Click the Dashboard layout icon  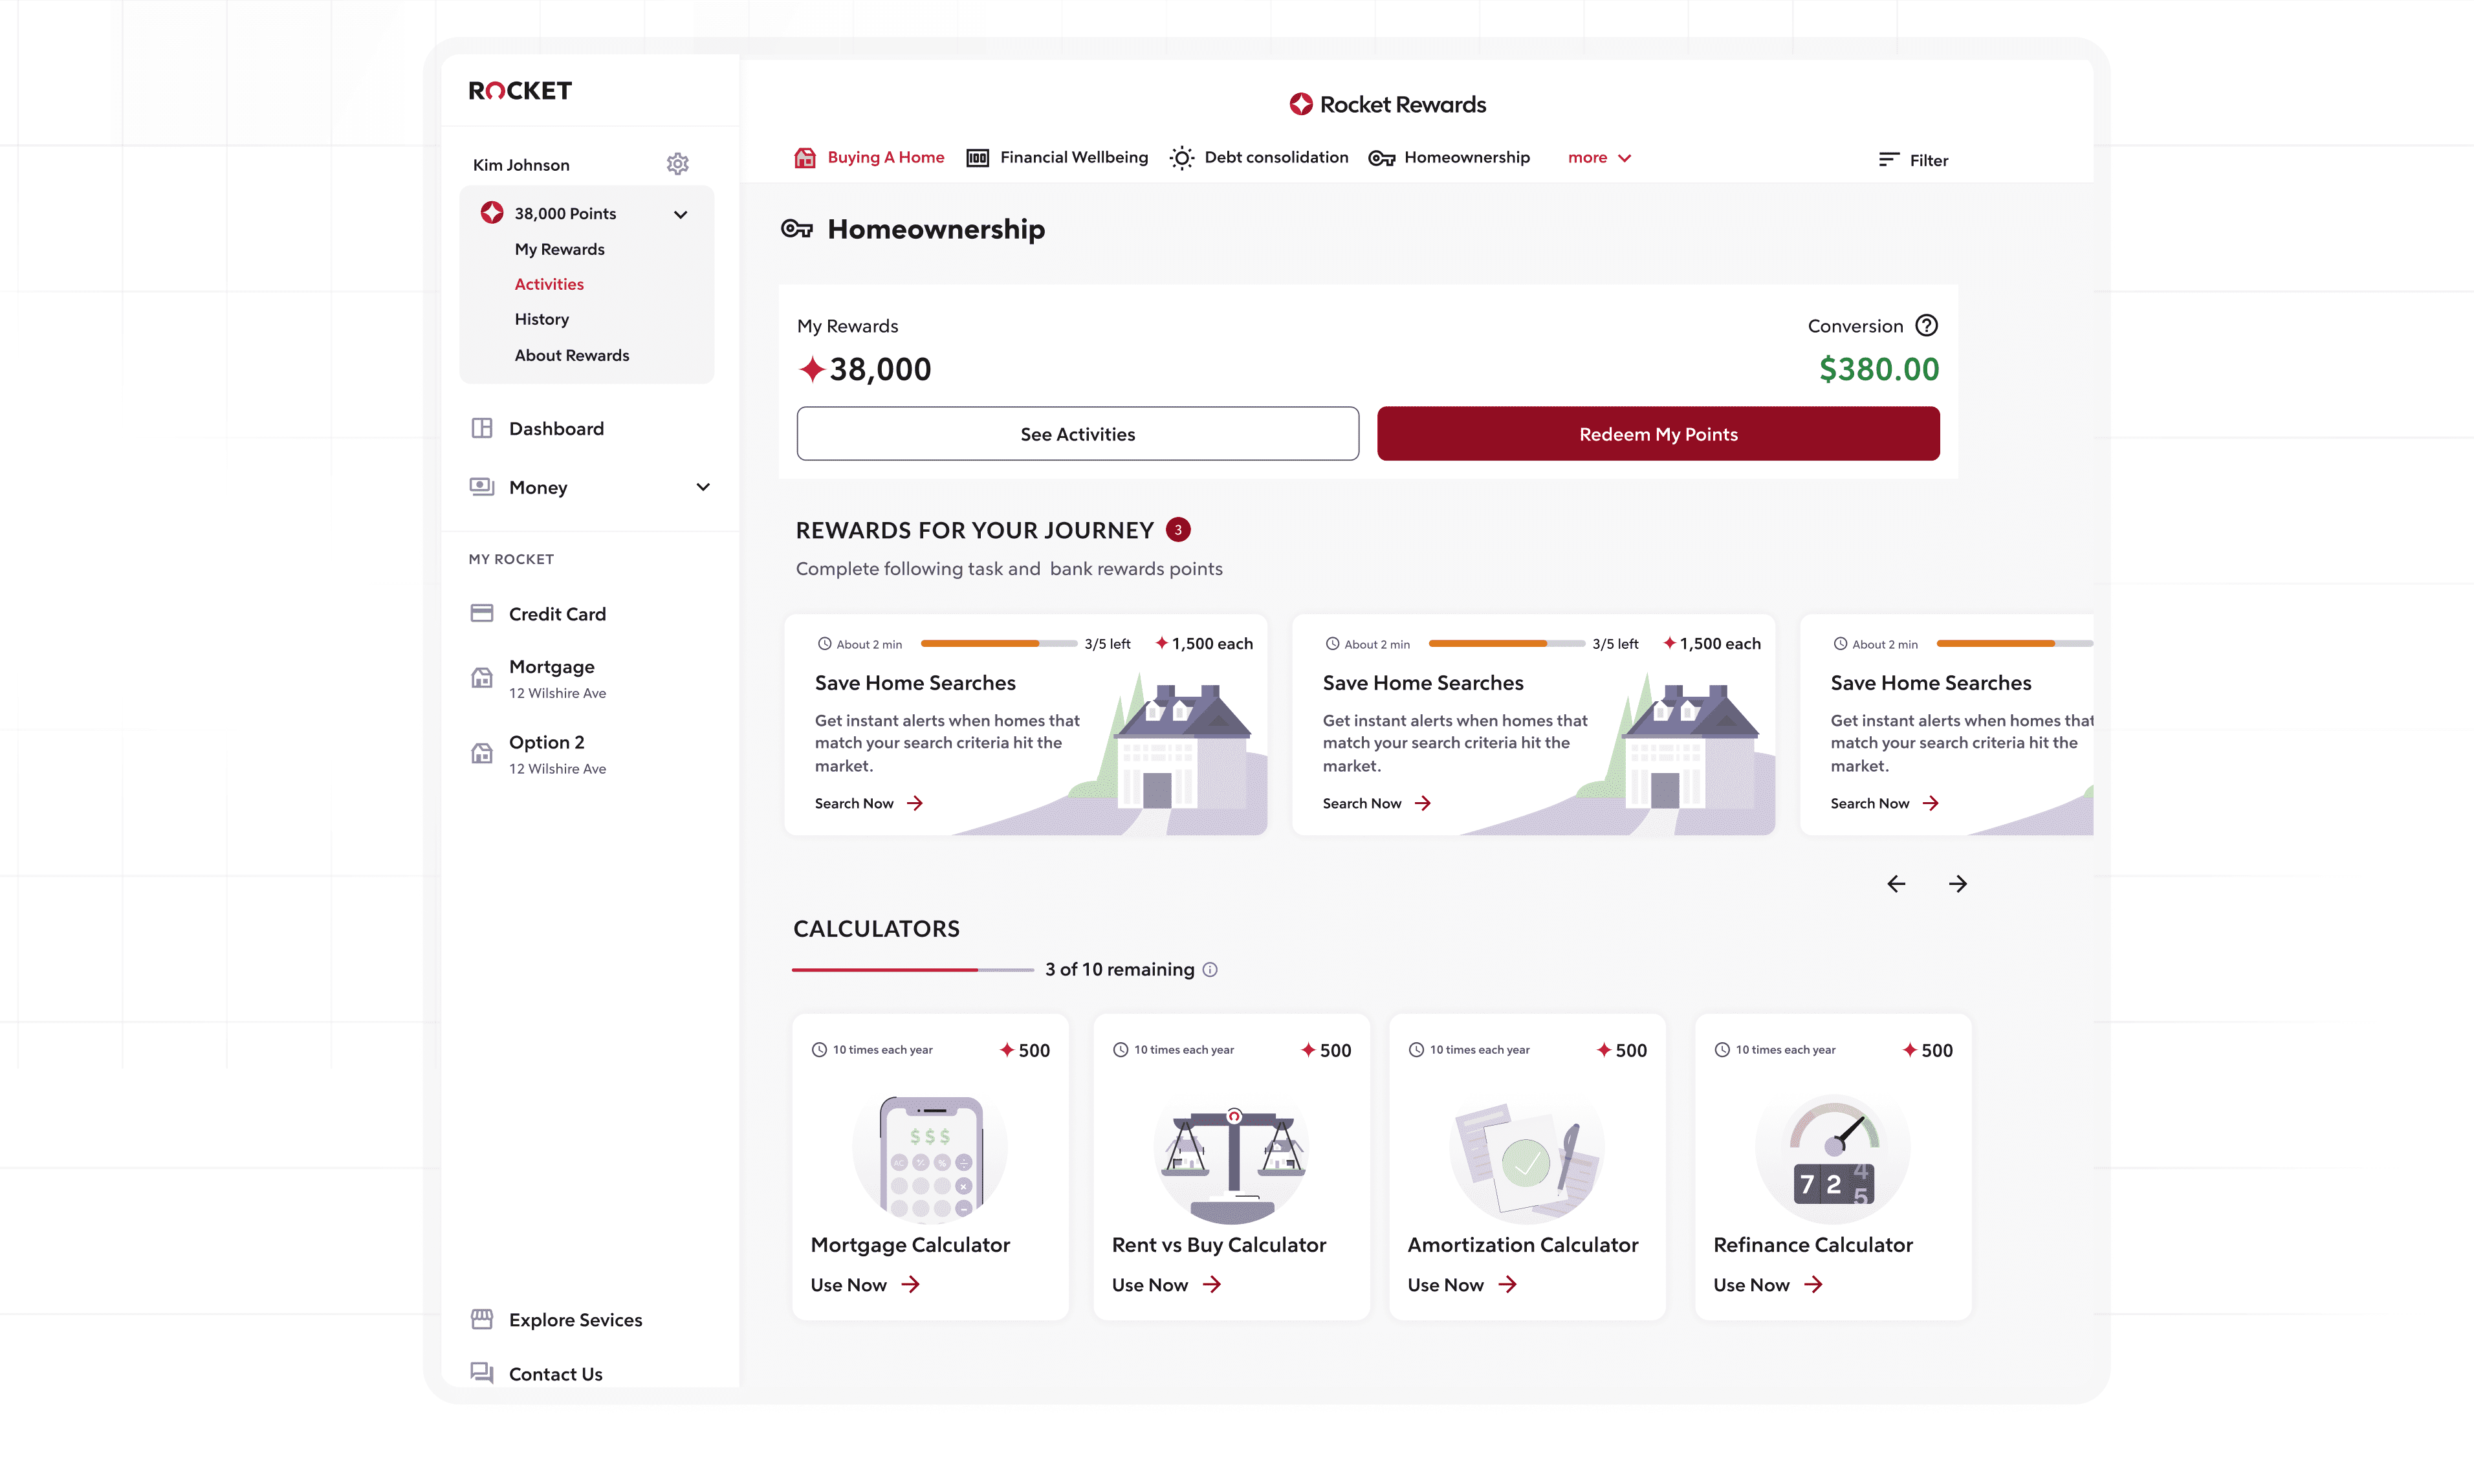(482, 429)
